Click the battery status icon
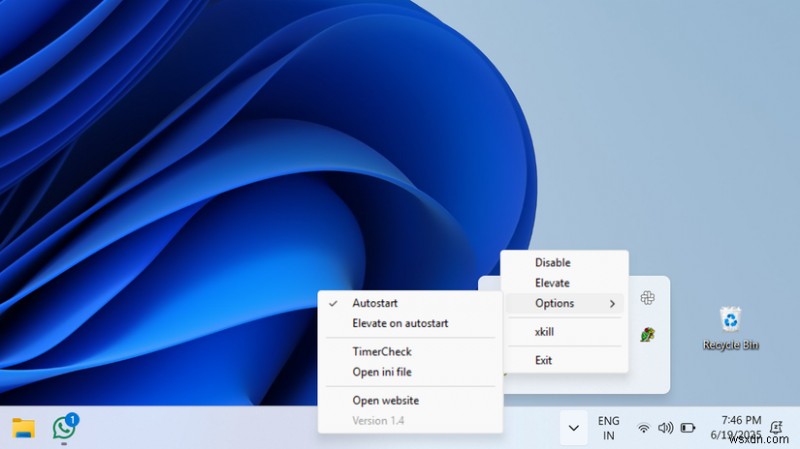 click(688, 428)
